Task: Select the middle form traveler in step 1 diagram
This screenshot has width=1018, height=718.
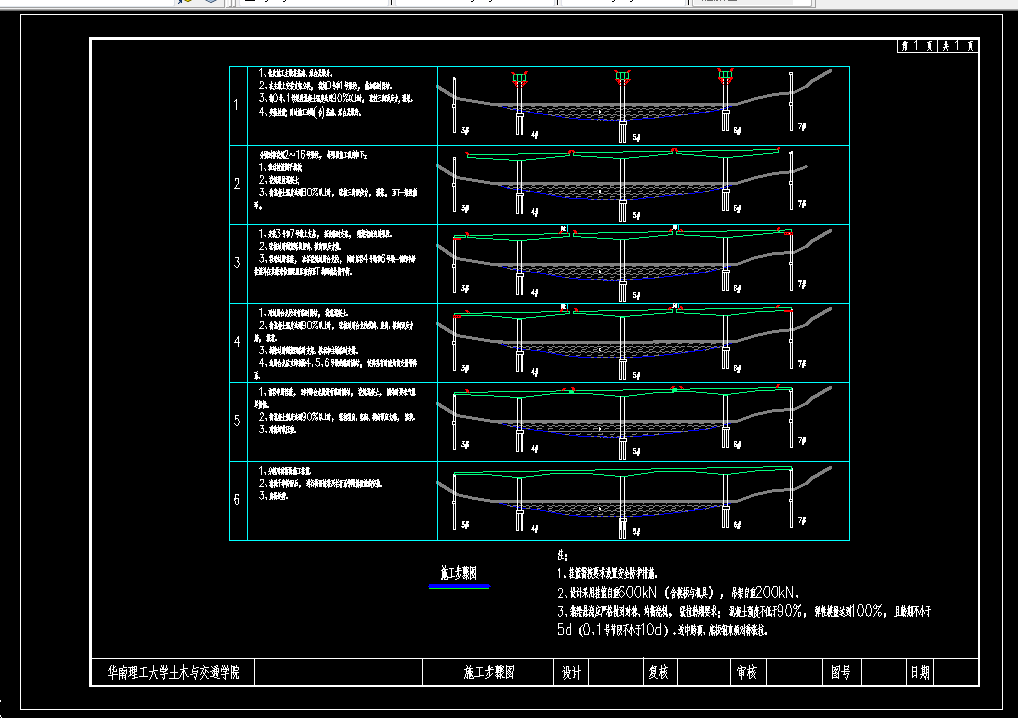Action: point(623,78)
